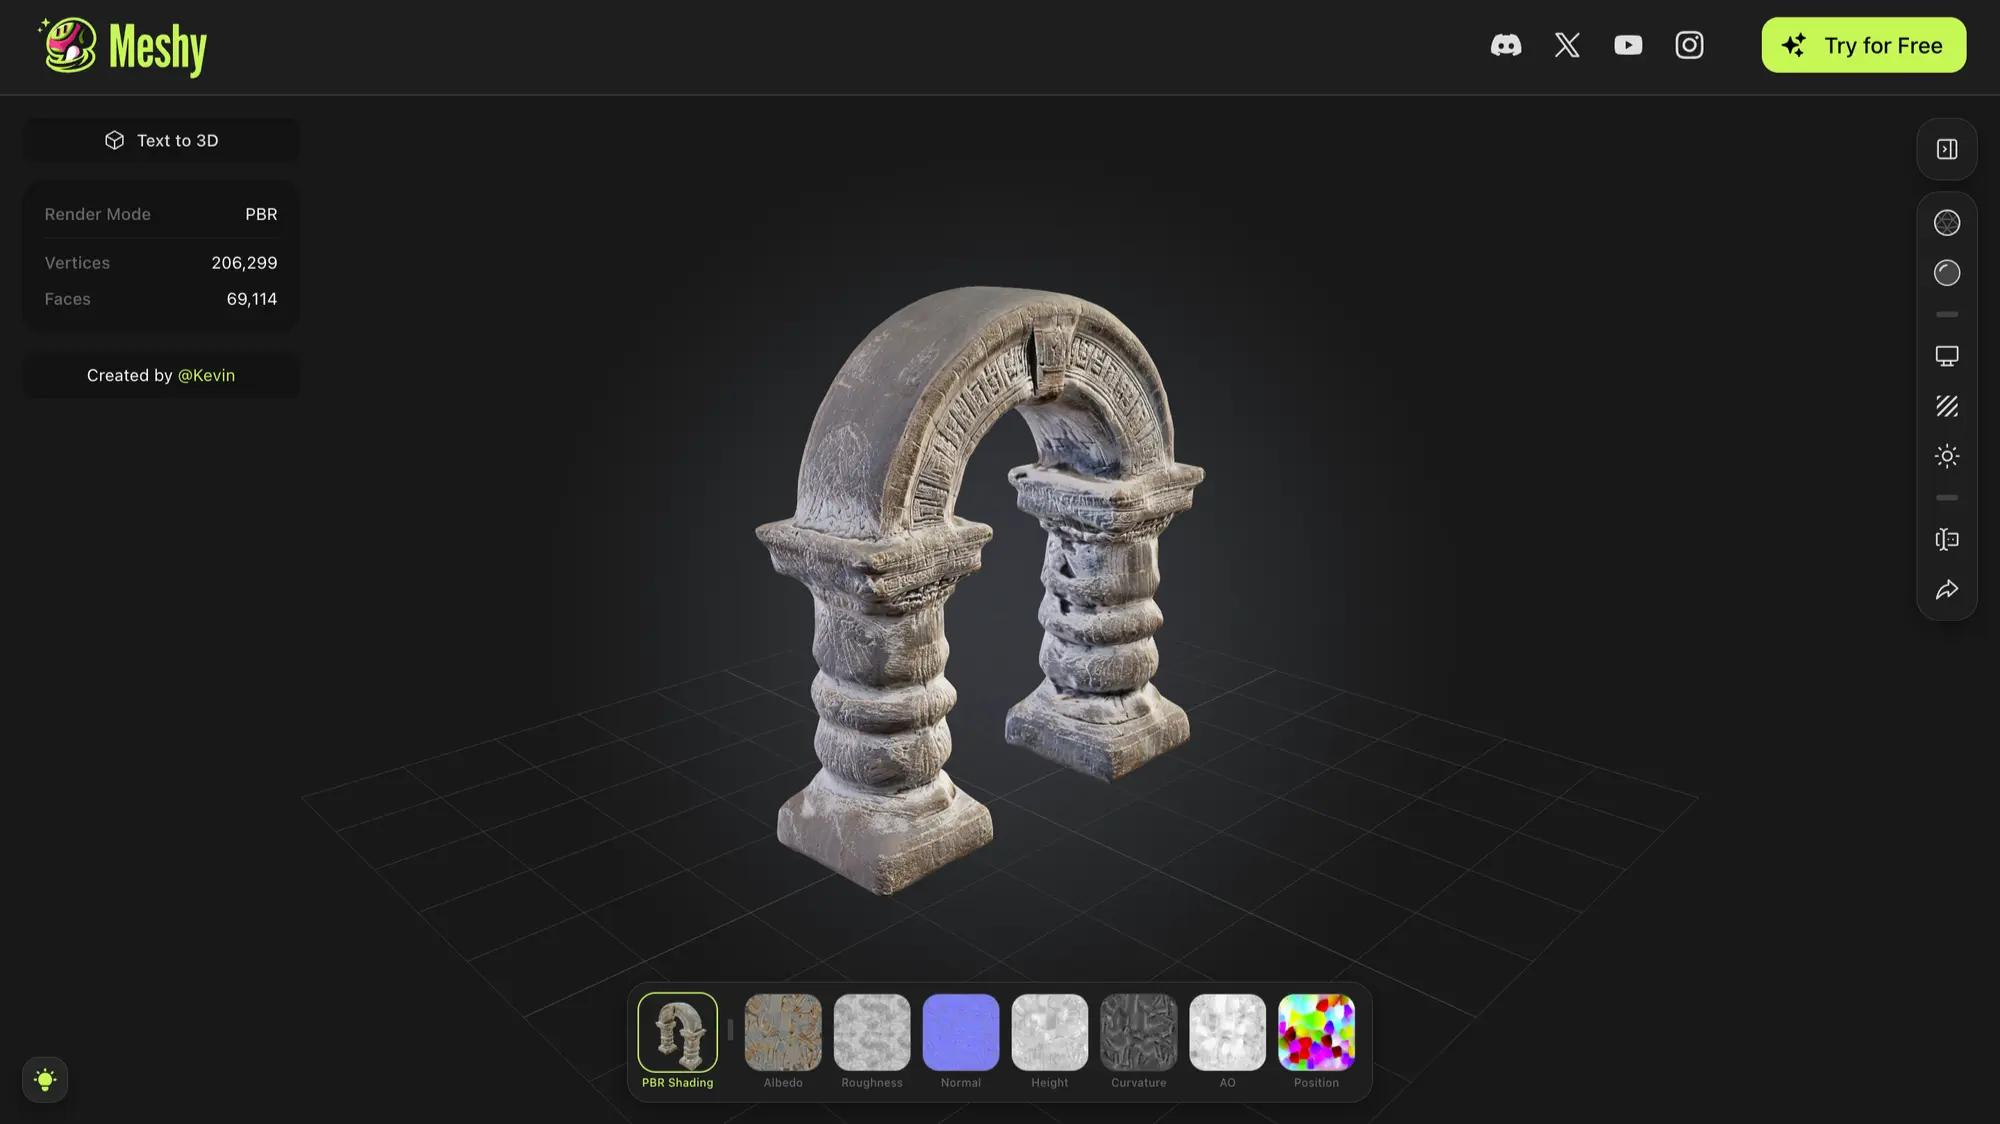The width and height of the screenshot is (2000, 1124).
Task: Visit Meshy's YouTube channel
Action: point(1627,45)
